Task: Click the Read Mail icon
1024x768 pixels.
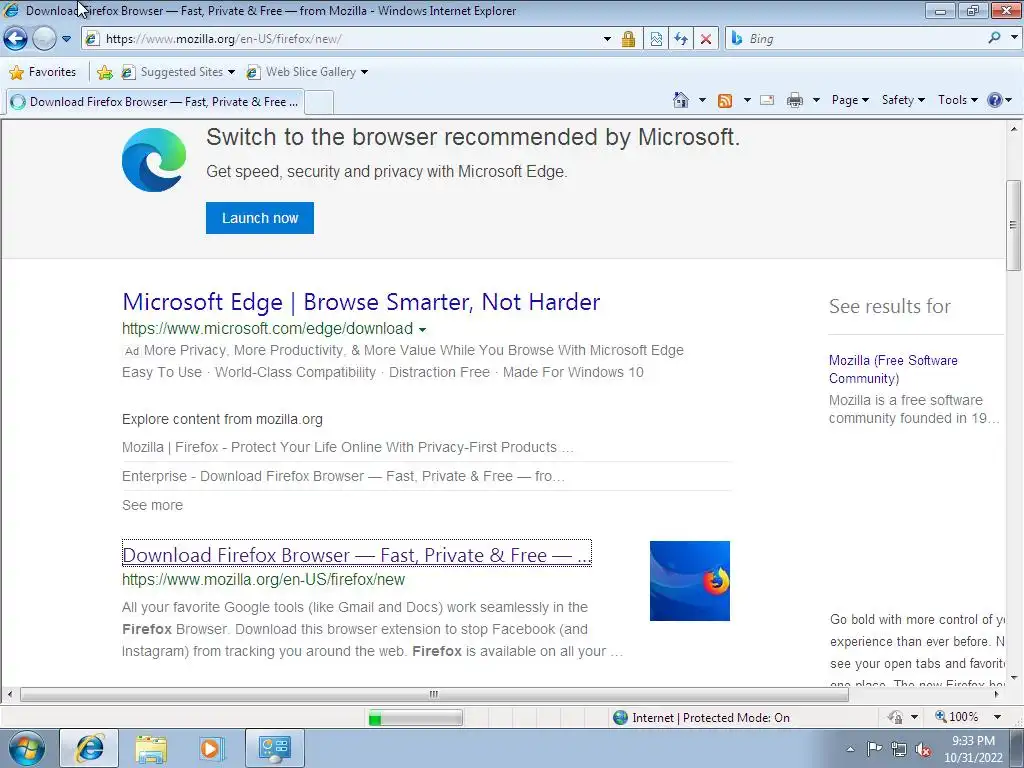Action: [767, 100]
